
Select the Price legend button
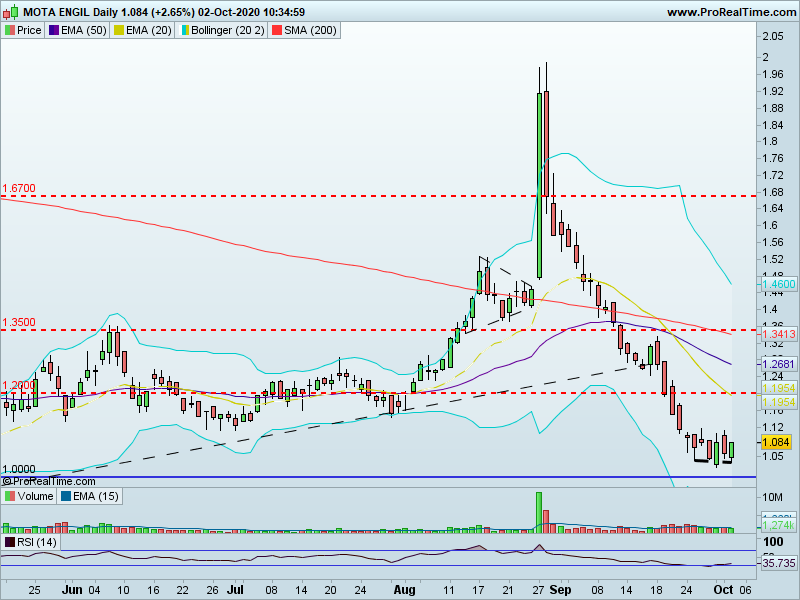point(23,31)
